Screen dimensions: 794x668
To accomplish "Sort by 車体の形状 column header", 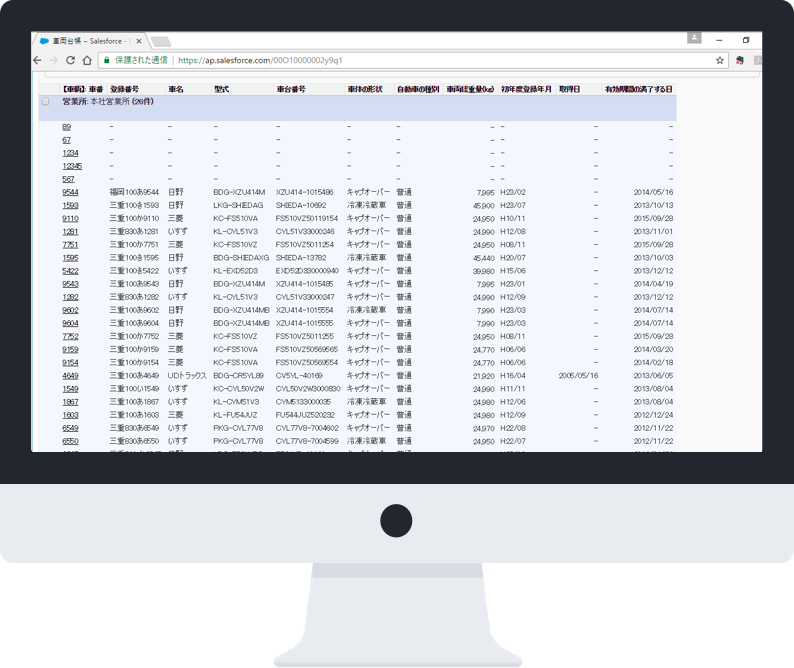I will click(365, 89).
